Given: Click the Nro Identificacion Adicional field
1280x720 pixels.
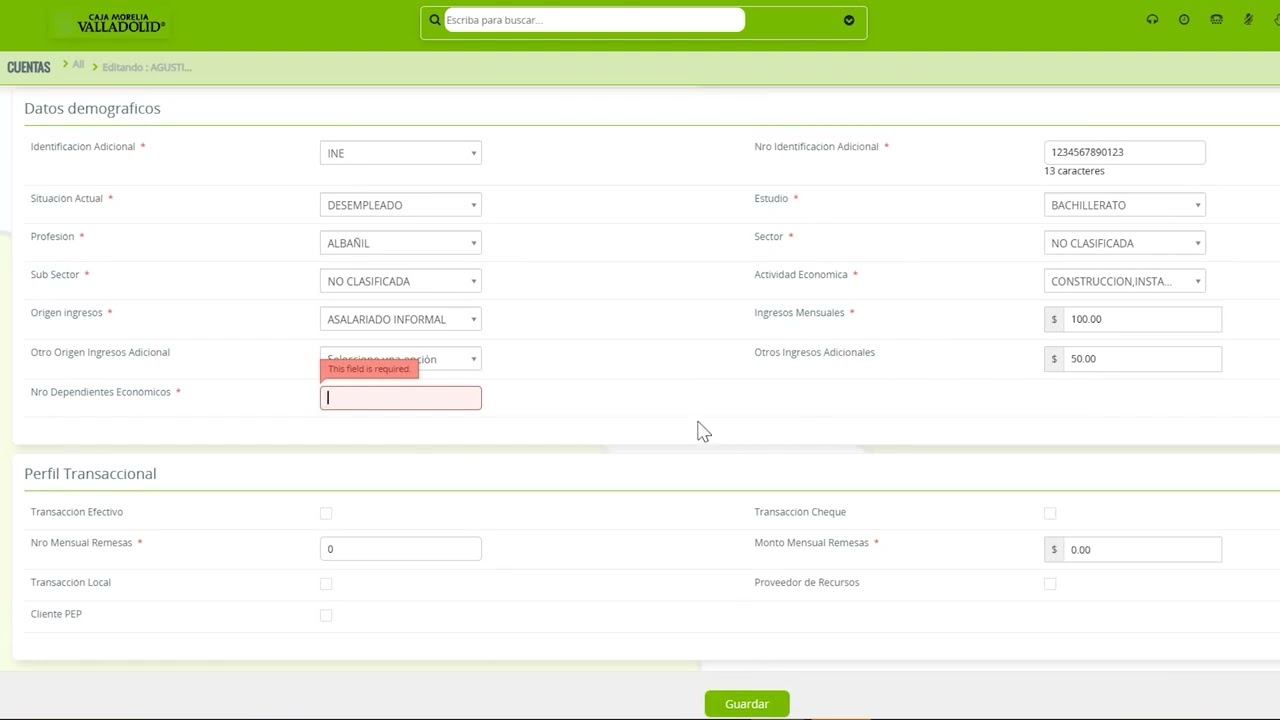Looking at the screenshot, I should [x=1124, y=152].
